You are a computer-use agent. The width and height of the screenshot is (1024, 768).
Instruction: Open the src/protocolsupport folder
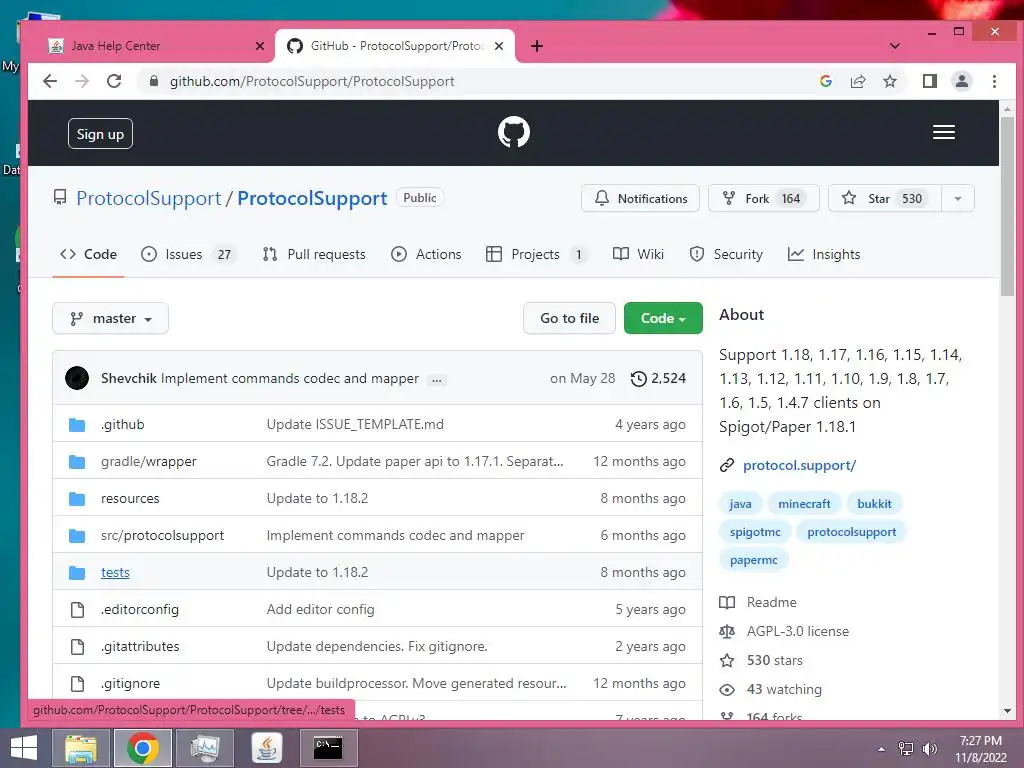click(162, 536)
